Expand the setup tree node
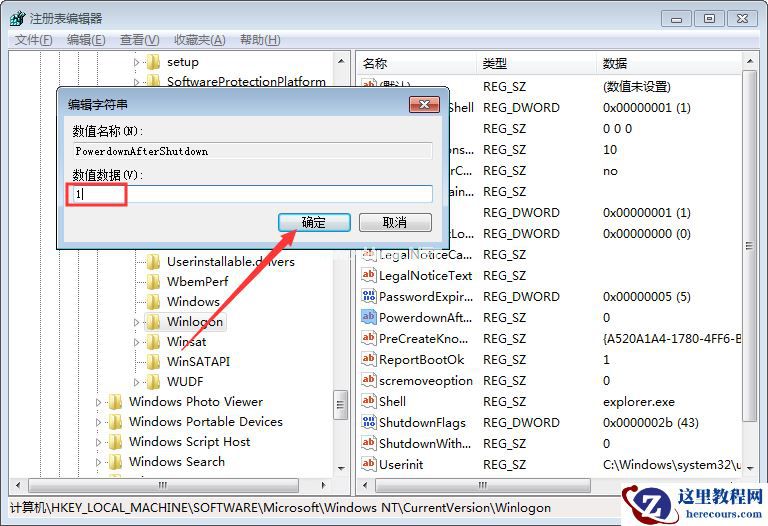 (x=137, y=62)
